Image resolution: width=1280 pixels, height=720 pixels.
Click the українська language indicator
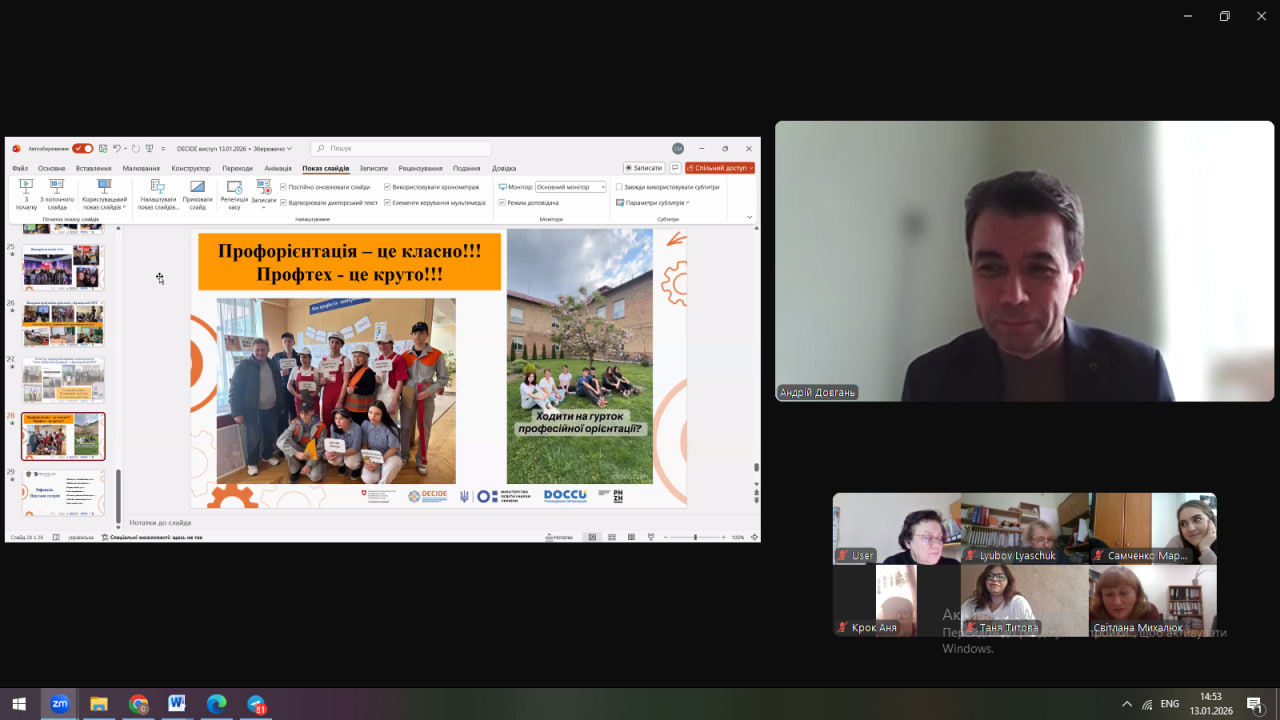81,537
